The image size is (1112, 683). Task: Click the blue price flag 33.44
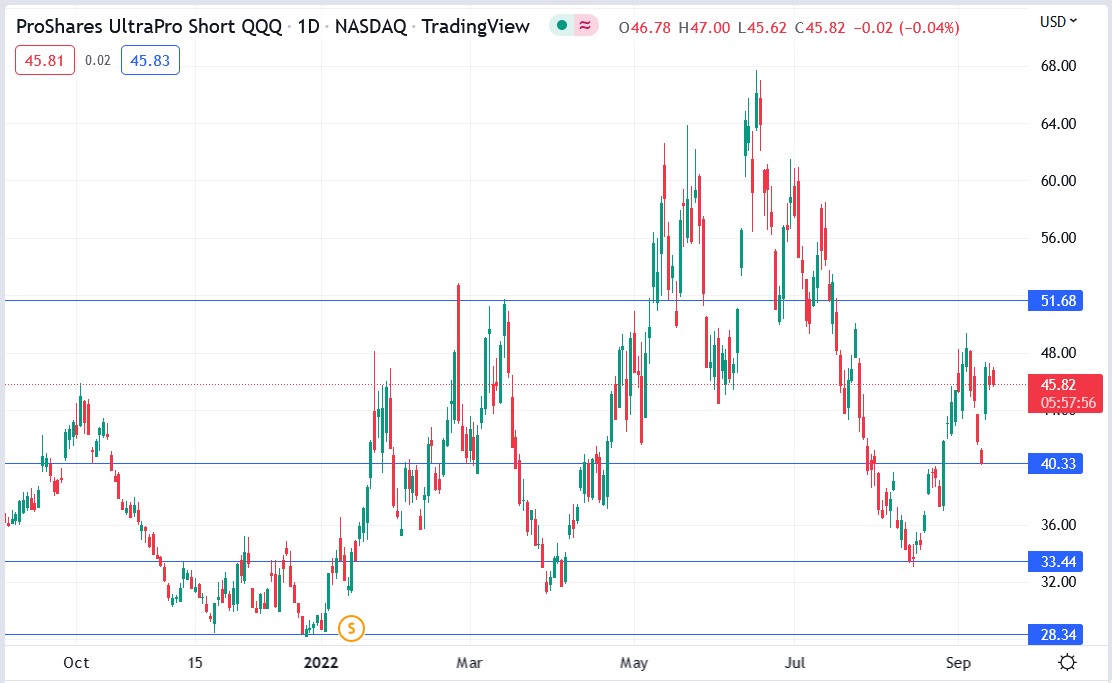click(1057, 562)
